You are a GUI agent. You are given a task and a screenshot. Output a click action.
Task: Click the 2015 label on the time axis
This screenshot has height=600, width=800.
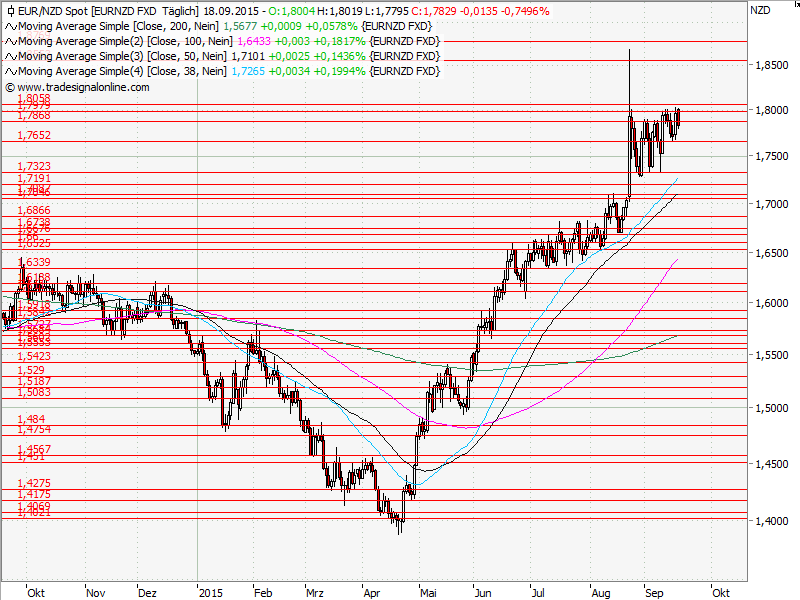[x=210, y=592]
